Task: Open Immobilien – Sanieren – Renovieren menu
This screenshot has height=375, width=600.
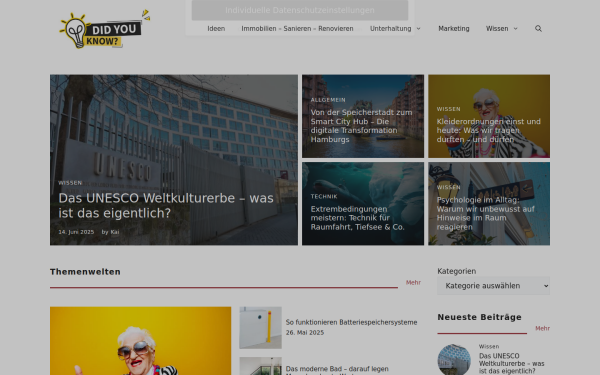Action: click(297, 29)
